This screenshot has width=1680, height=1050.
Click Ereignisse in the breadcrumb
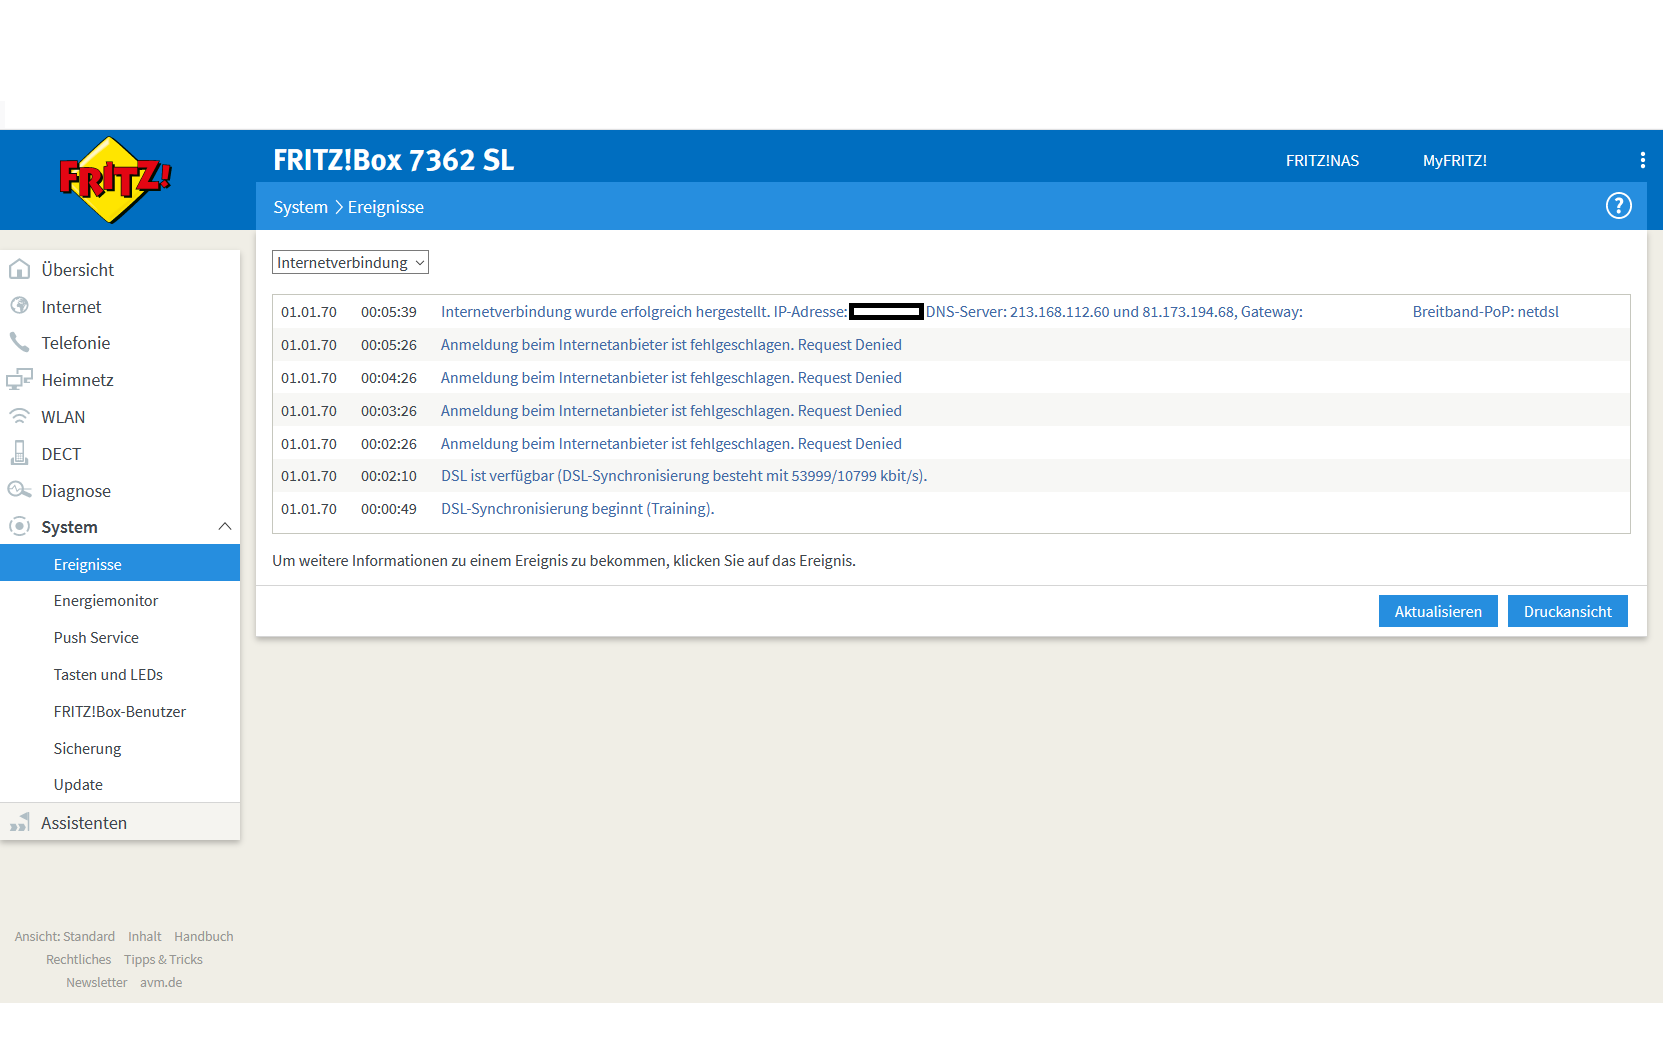[386, 207]
